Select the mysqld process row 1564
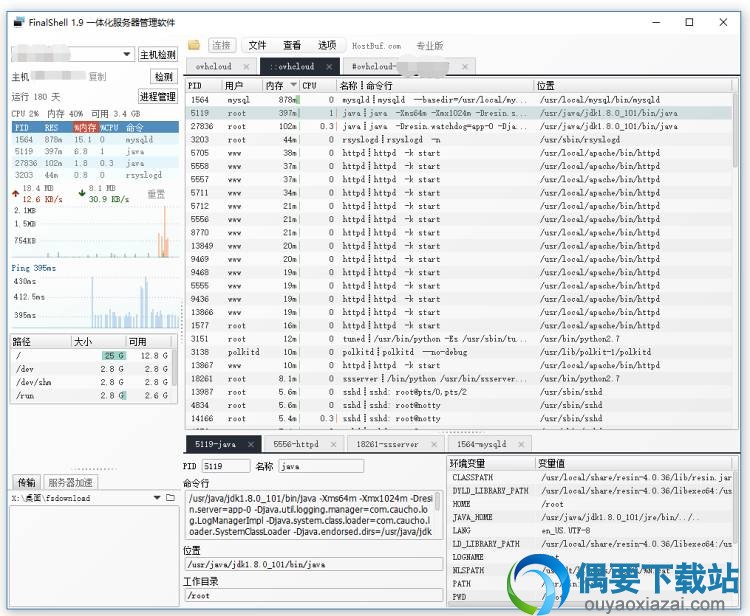This screenshot has width=750, height=616. pos(458,99)
